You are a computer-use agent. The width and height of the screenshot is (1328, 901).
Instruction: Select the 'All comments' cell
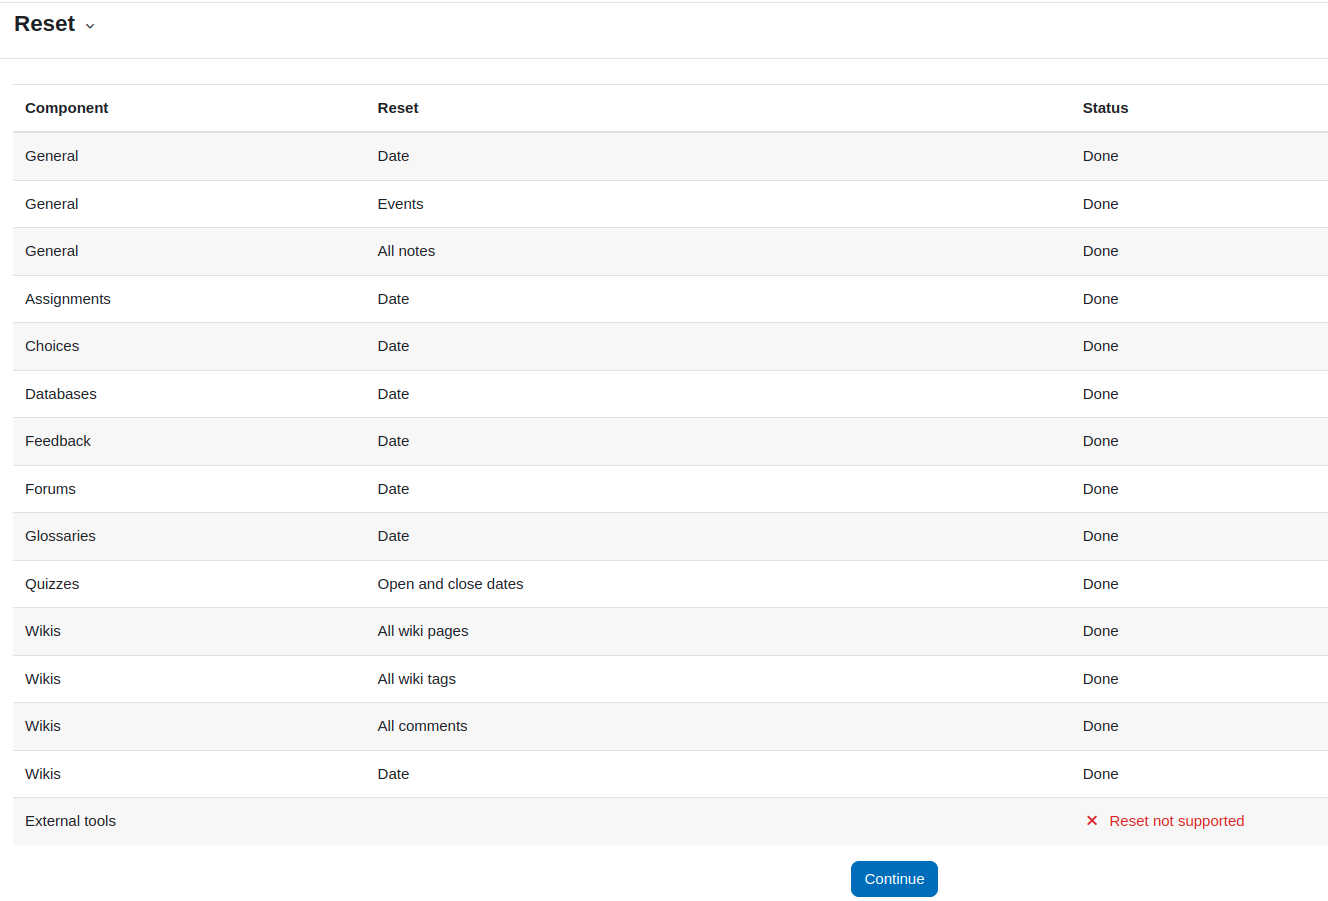422,726
